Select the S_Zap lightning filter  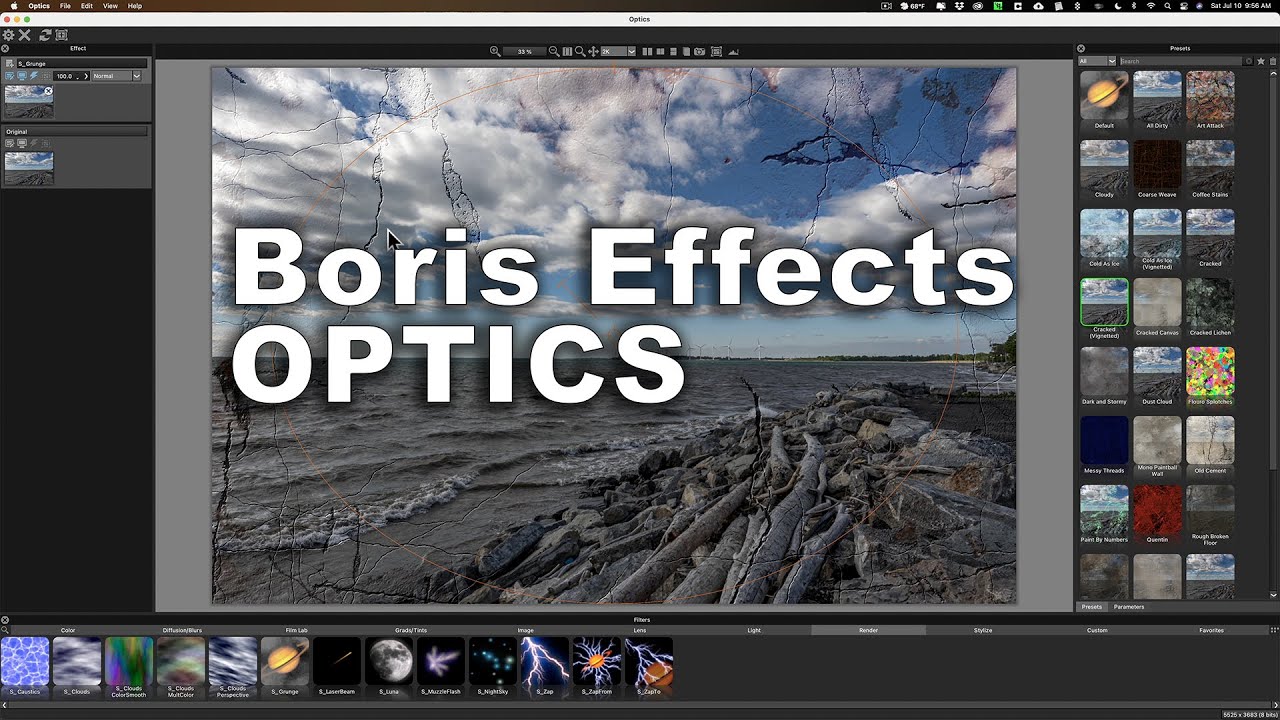pos(545,667)
